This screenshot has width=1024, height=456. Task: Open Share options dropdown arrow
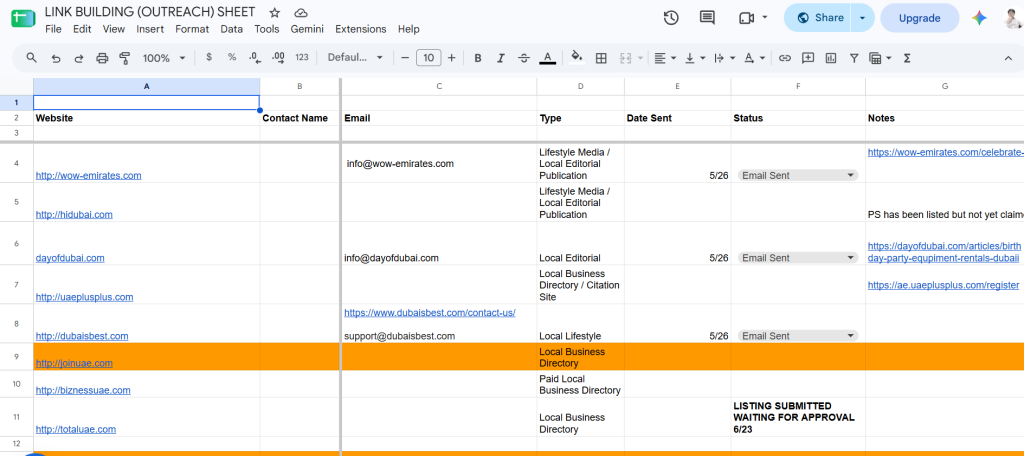coord(862,18)
